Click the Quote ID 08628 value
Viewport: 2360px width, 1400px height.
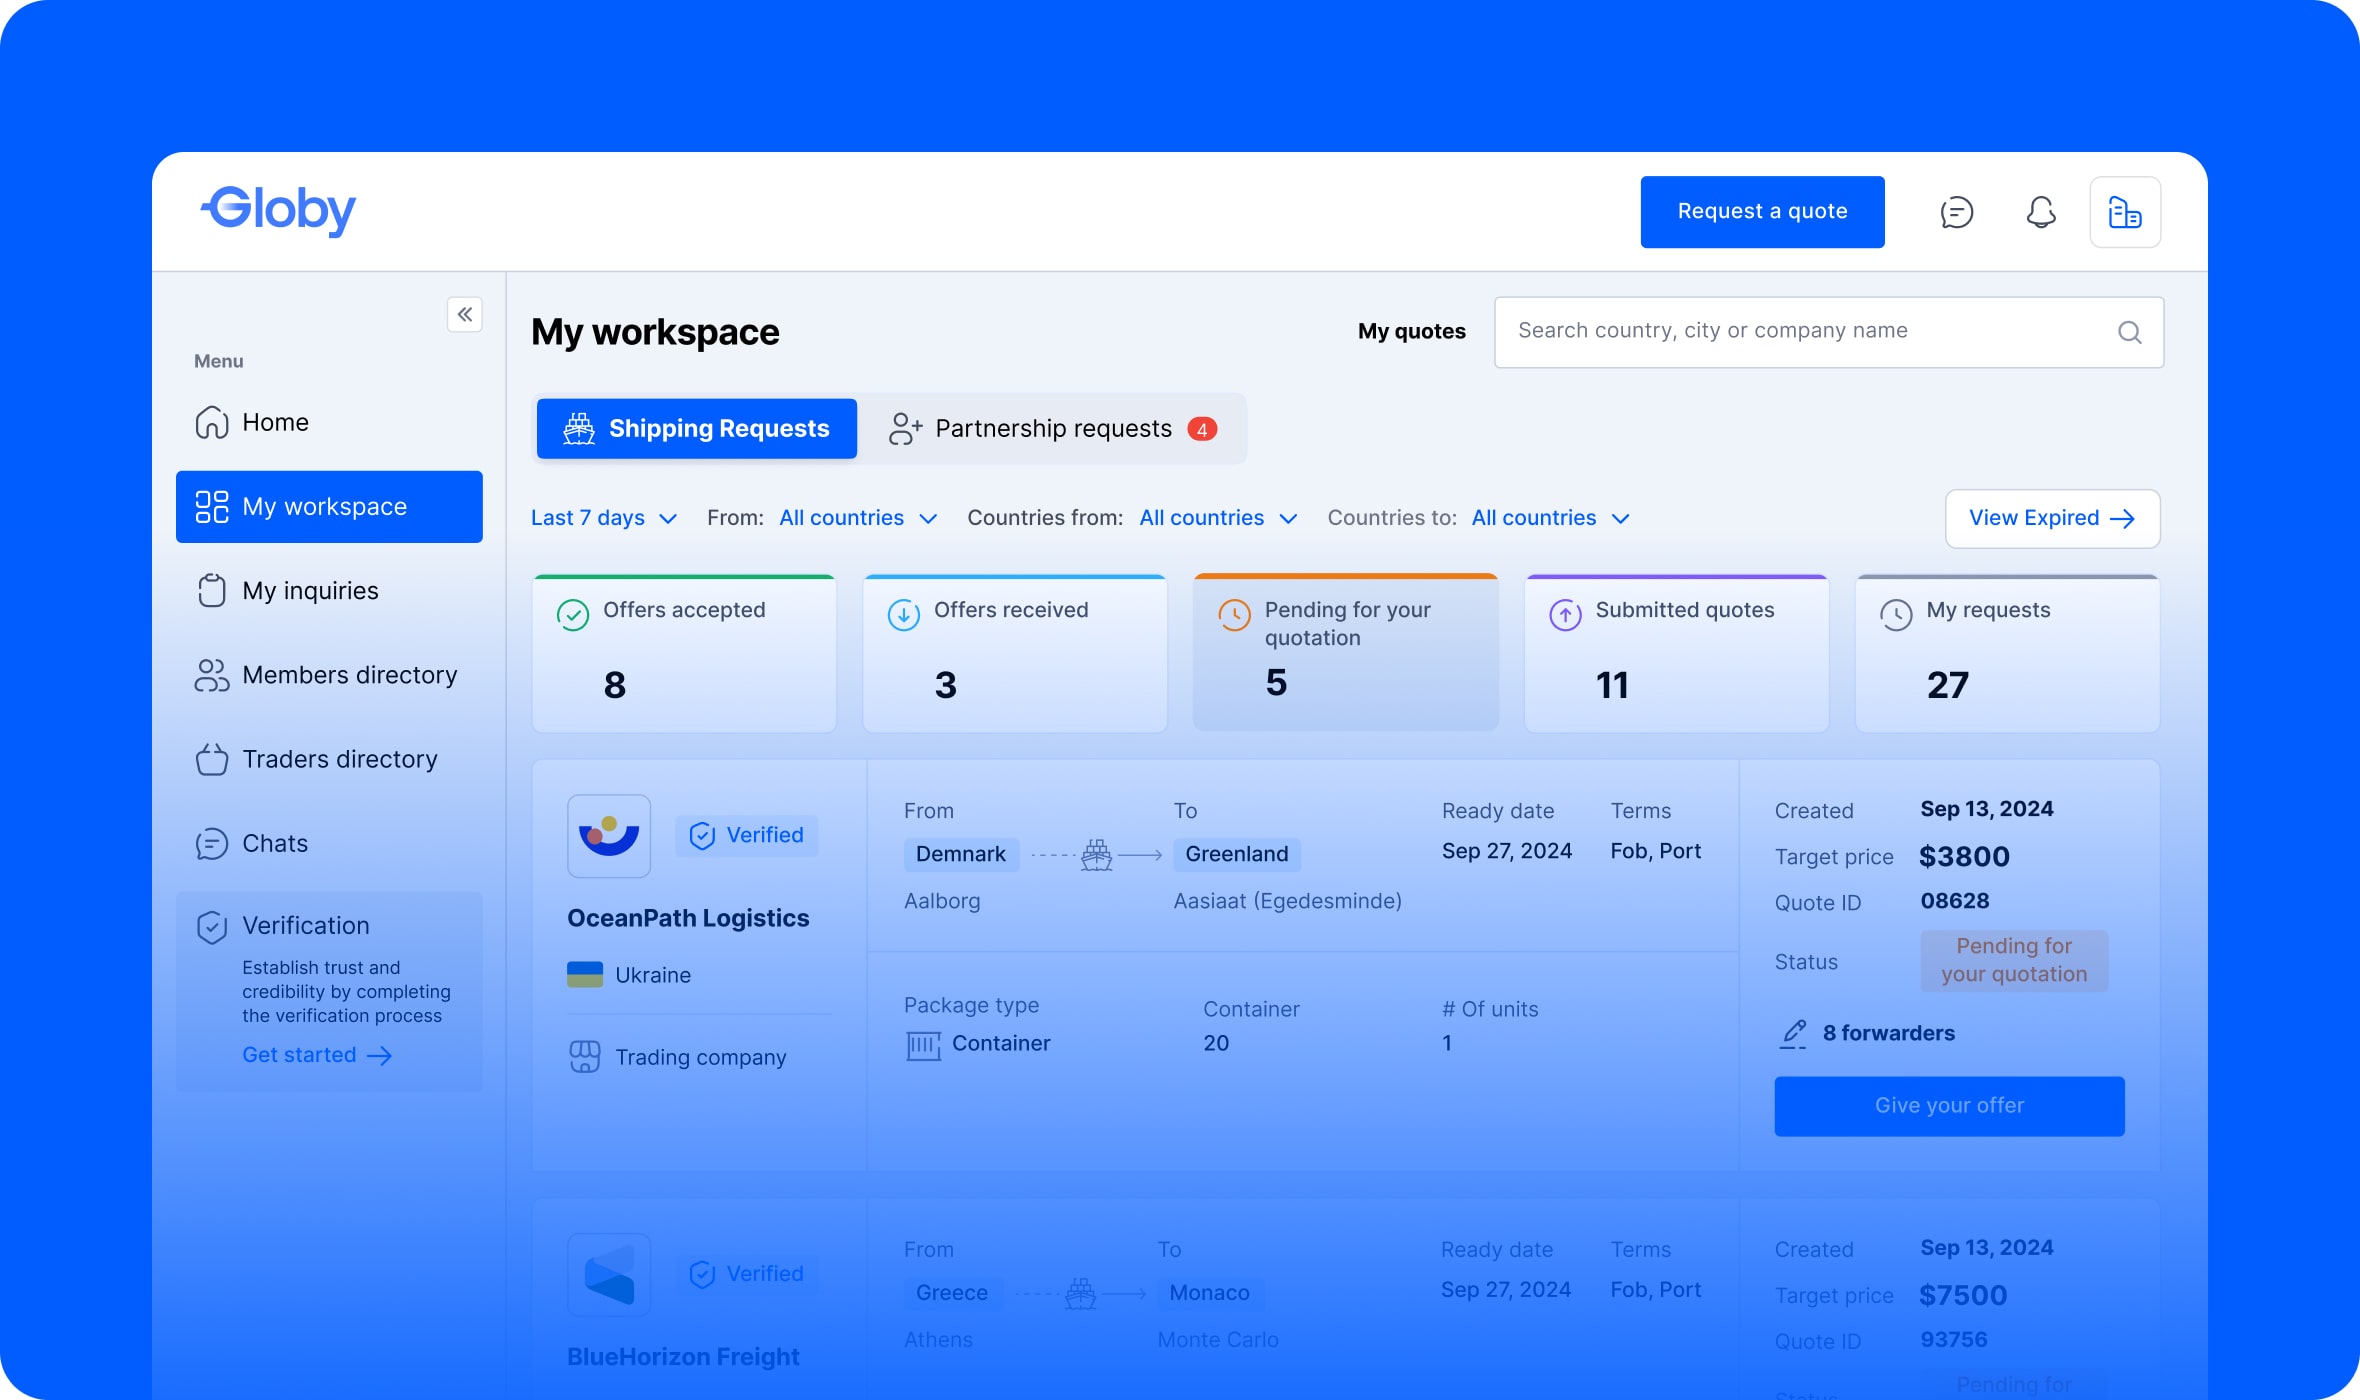1955,901
